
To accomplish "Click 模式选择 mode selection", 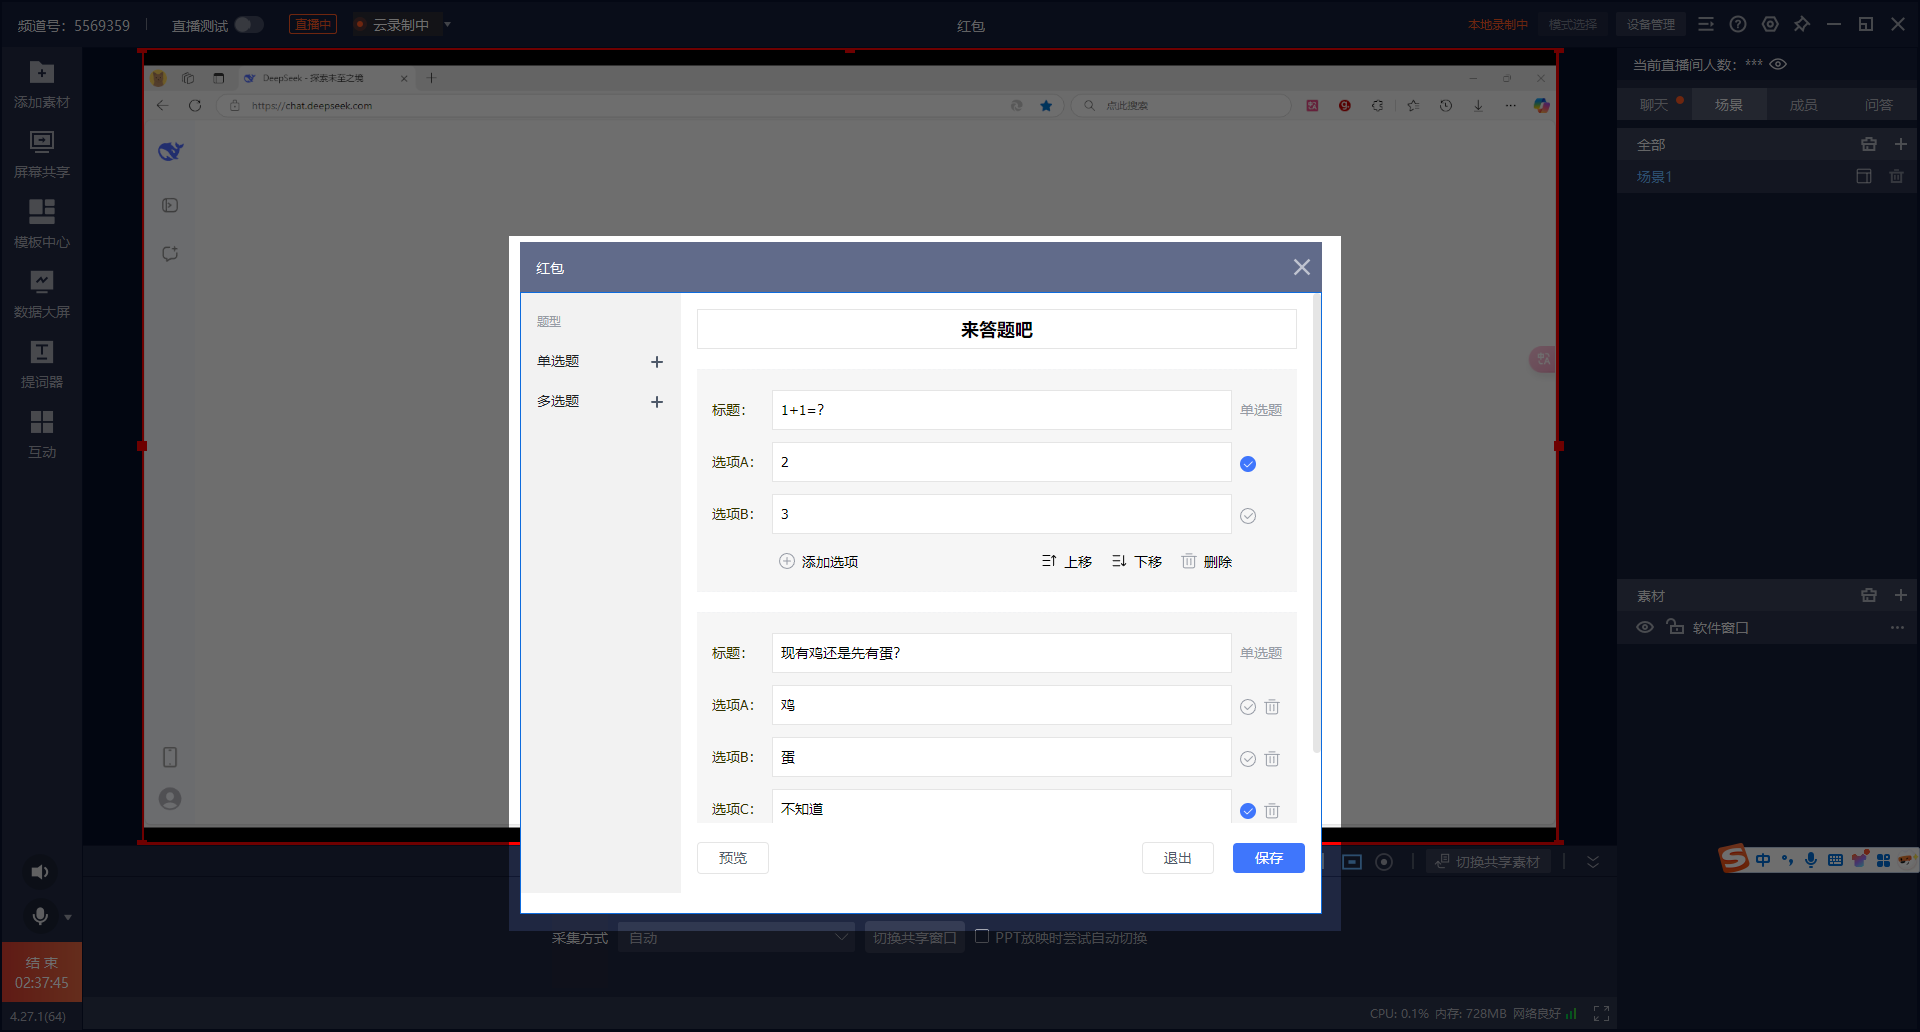I will point(1572,25).
